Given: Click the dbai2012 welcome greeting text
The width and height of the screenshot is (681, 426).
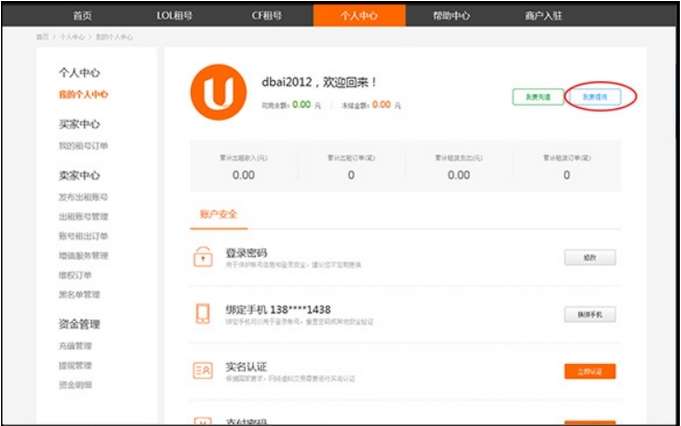Looking at the screenshot, I should point(319,82).
